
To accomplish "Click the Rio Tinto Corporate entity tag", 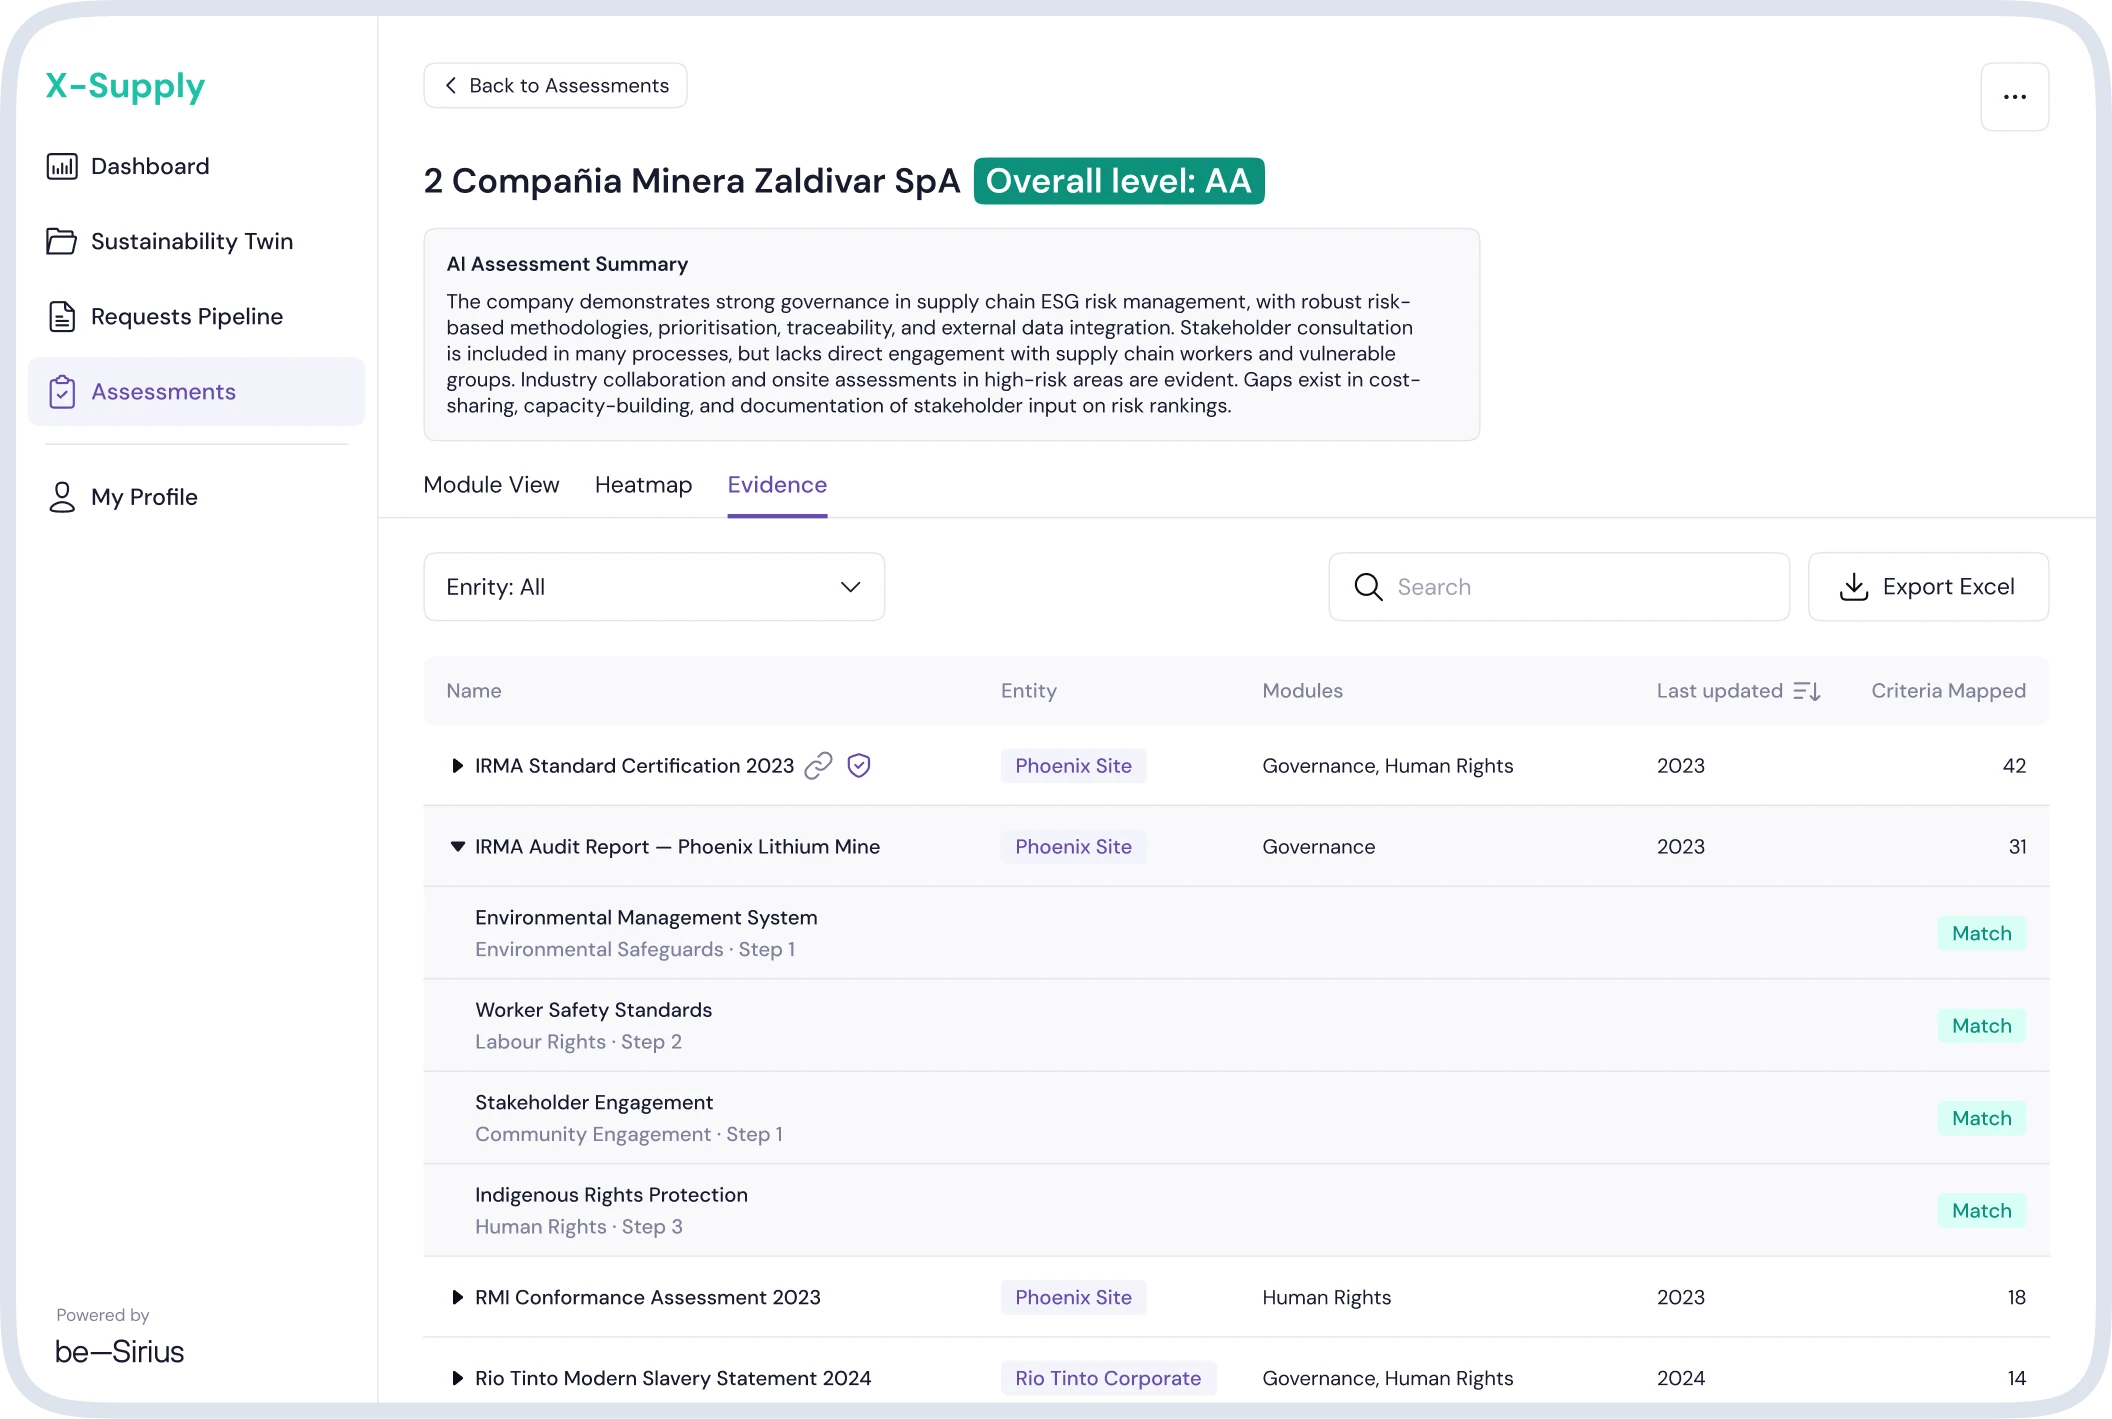I will coord(1108,1378).
